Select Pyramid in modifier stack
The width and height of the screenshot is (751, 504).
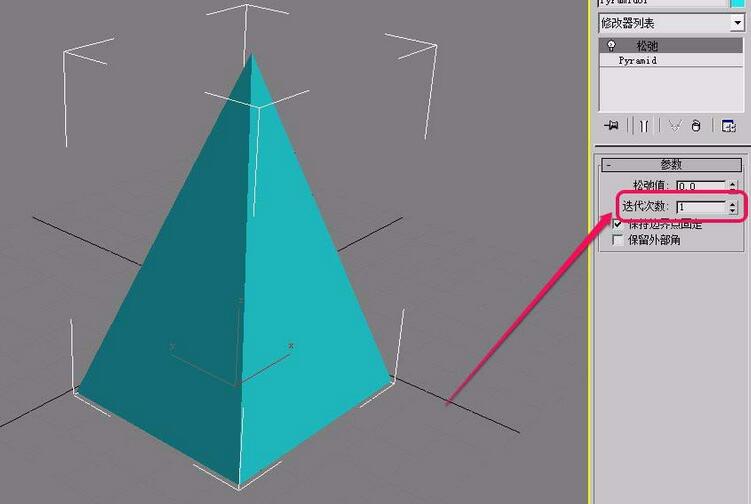click(x=671, y=60)
